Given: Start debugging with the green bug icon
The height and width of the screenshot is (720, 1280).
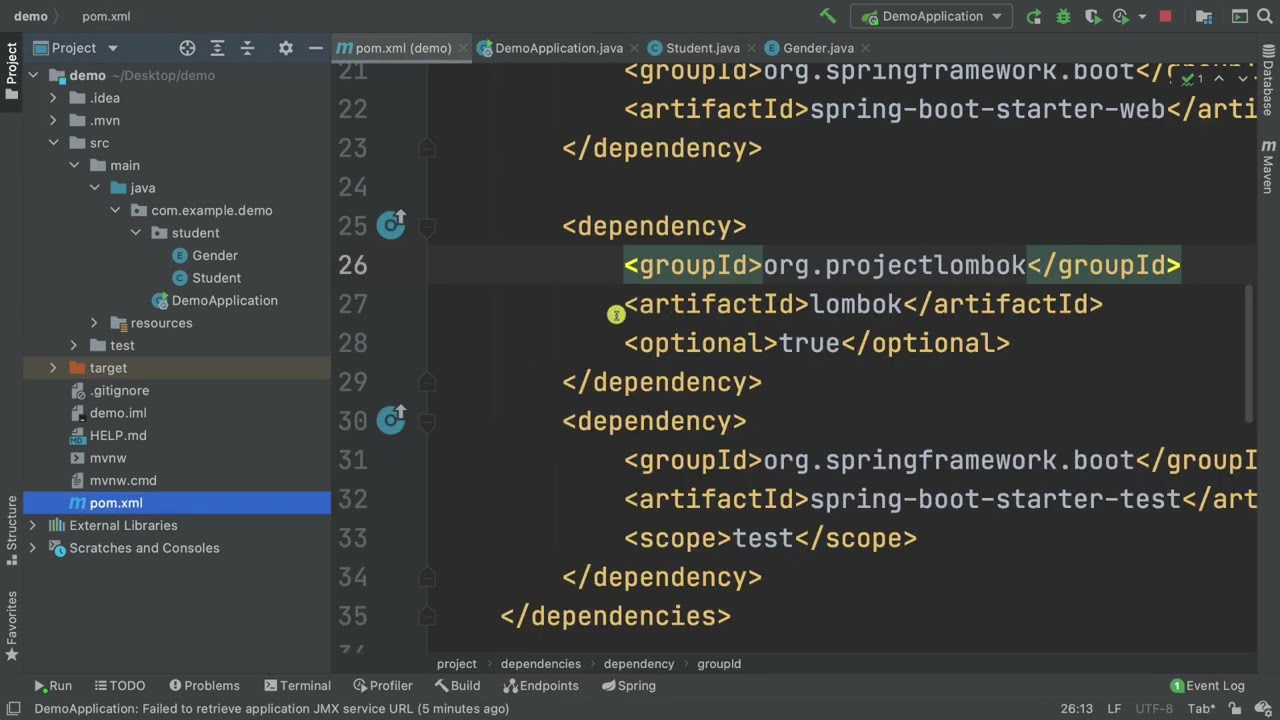Looking at the screenshot, I should [x=1064, y=16].
